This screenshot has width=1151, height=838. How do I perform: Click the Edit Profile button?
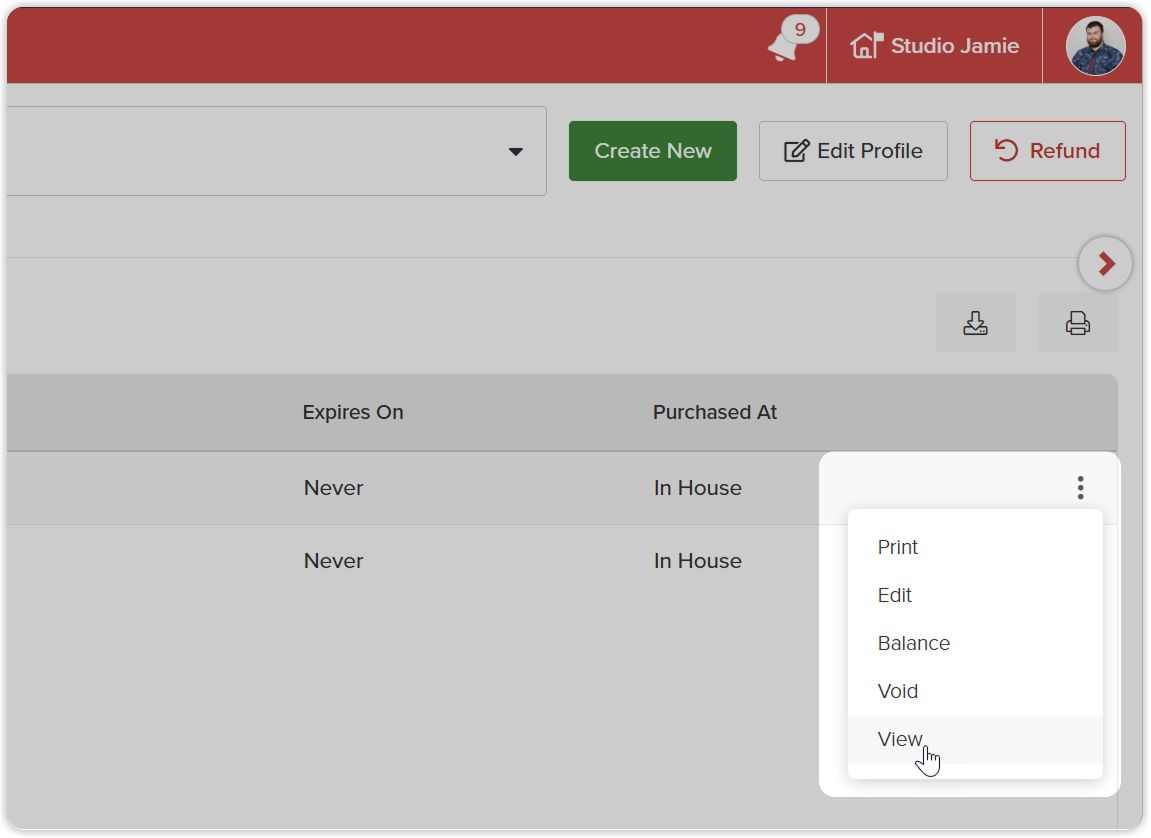click(853, 151)
